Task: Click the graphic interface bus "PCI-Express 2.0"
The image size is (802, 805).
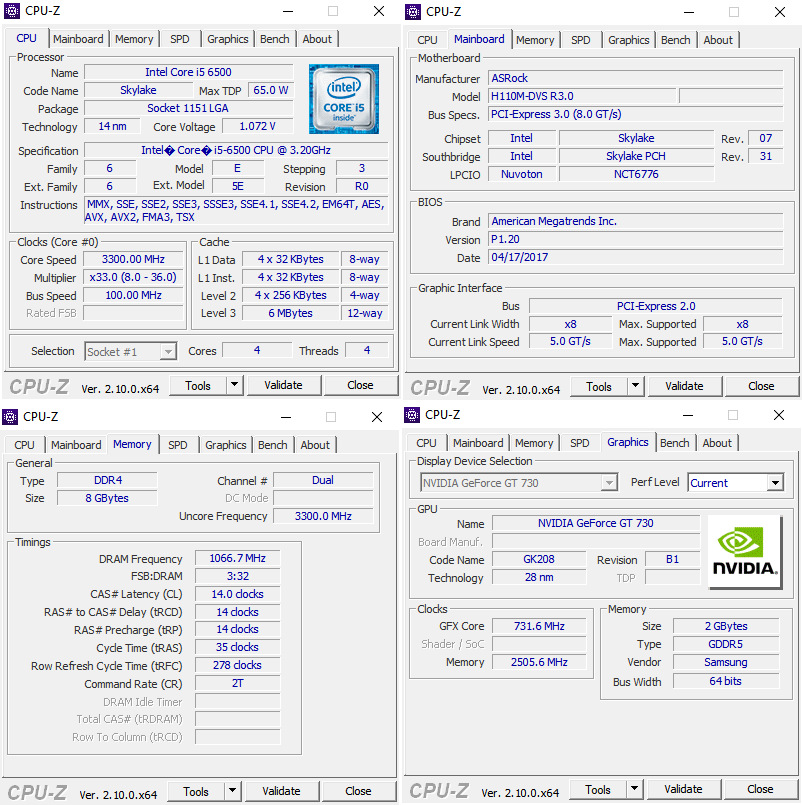Action: pos(656,306)
